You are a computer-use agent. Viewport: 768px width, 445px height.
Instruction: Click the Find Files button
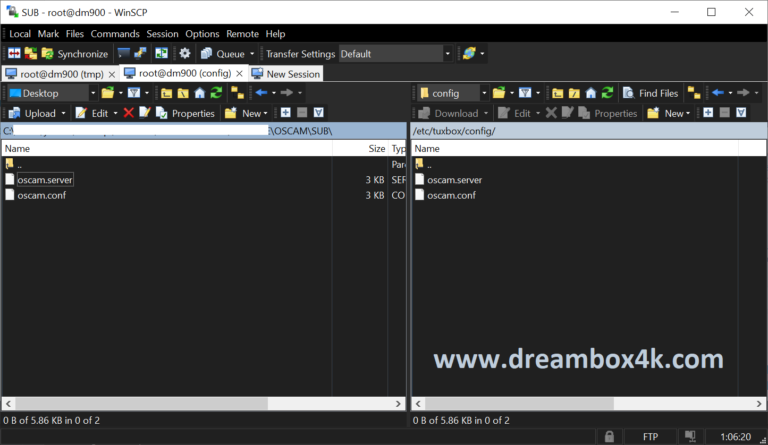coord(650,93)
